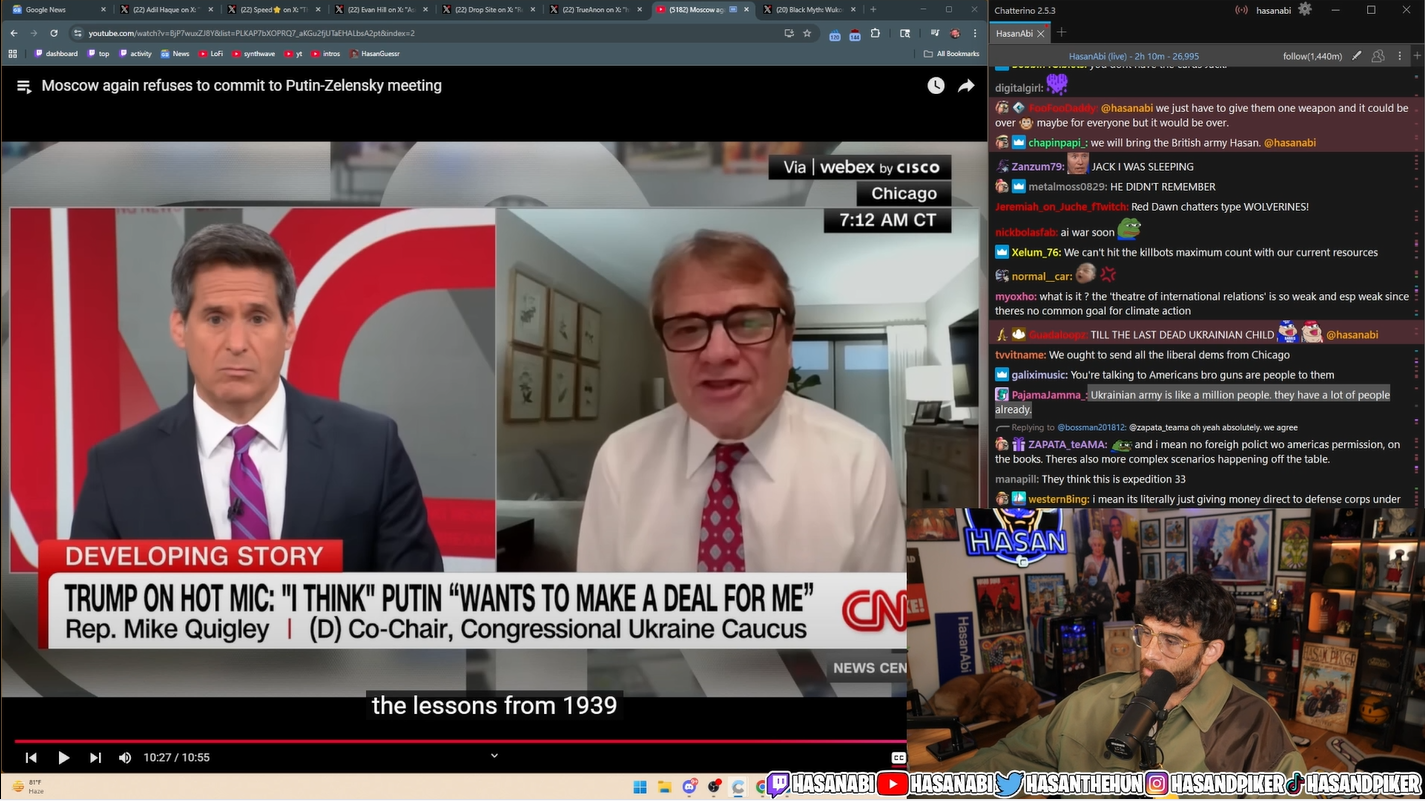Open All Bookmarks folder
The width and height of the screenshot is (1425, 801).
coord(952,54)
